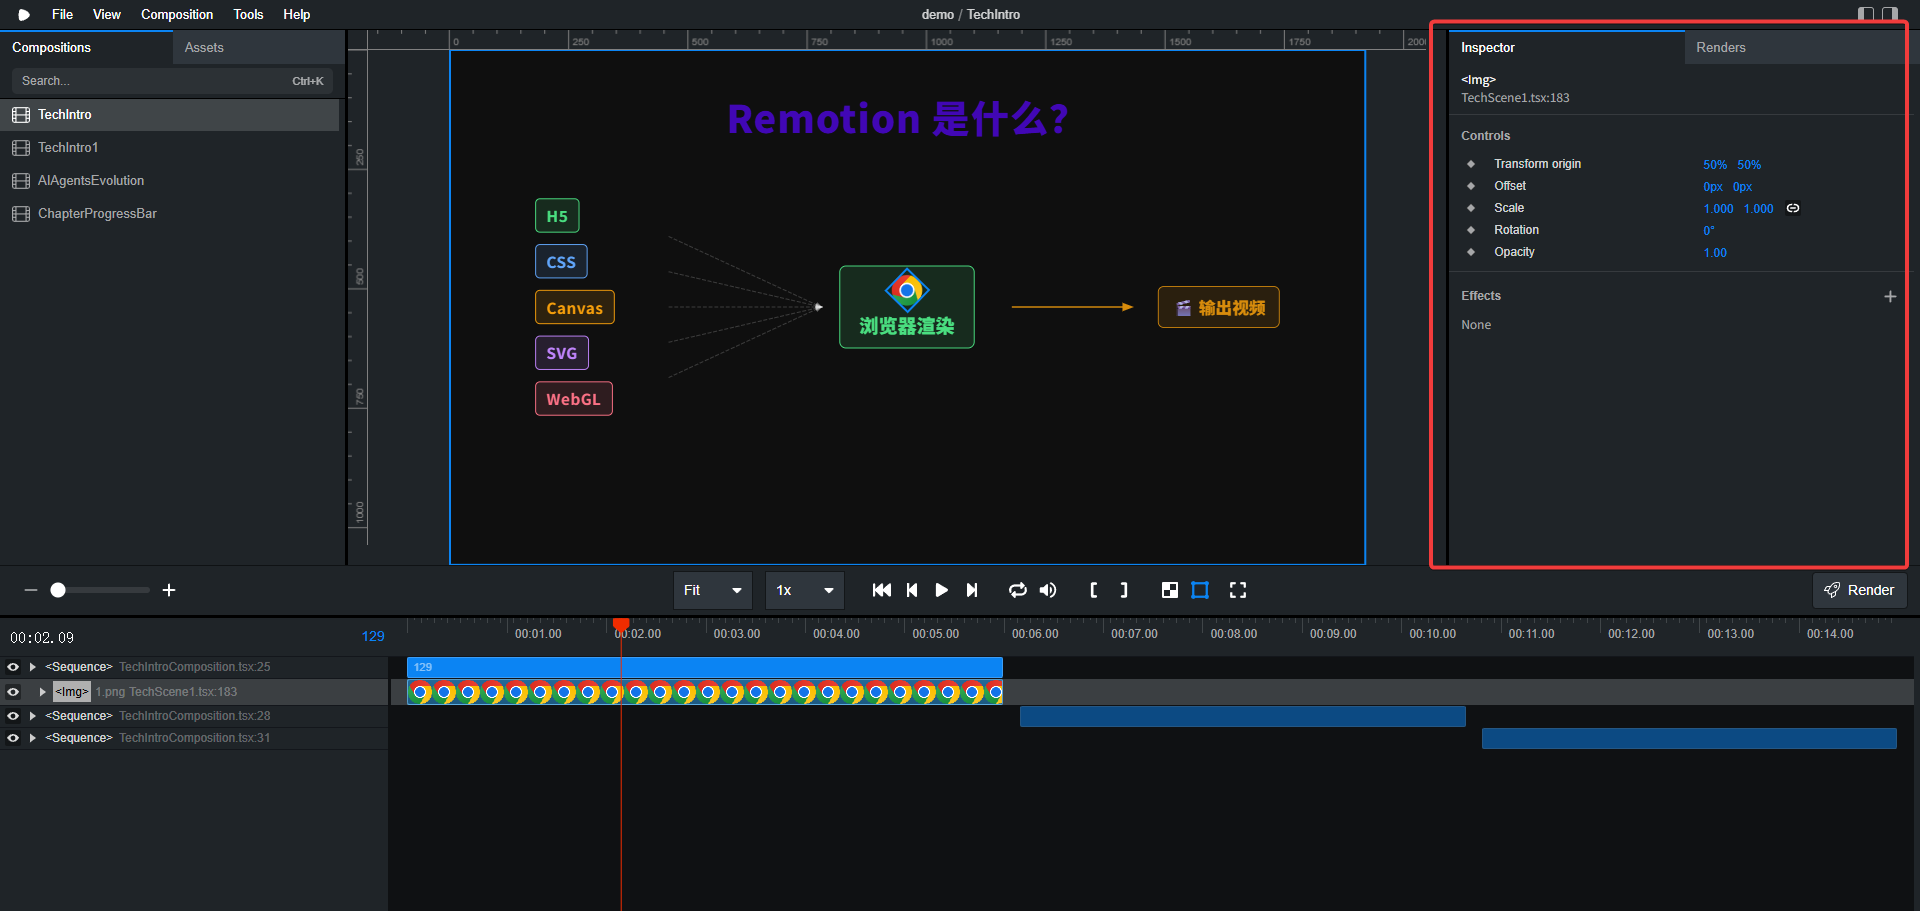The width and height of the screenshot is (1920, 911).
Task: Hide Sequence TechIntroComposition.tsx:31 layer
Action: click(13, 738)
